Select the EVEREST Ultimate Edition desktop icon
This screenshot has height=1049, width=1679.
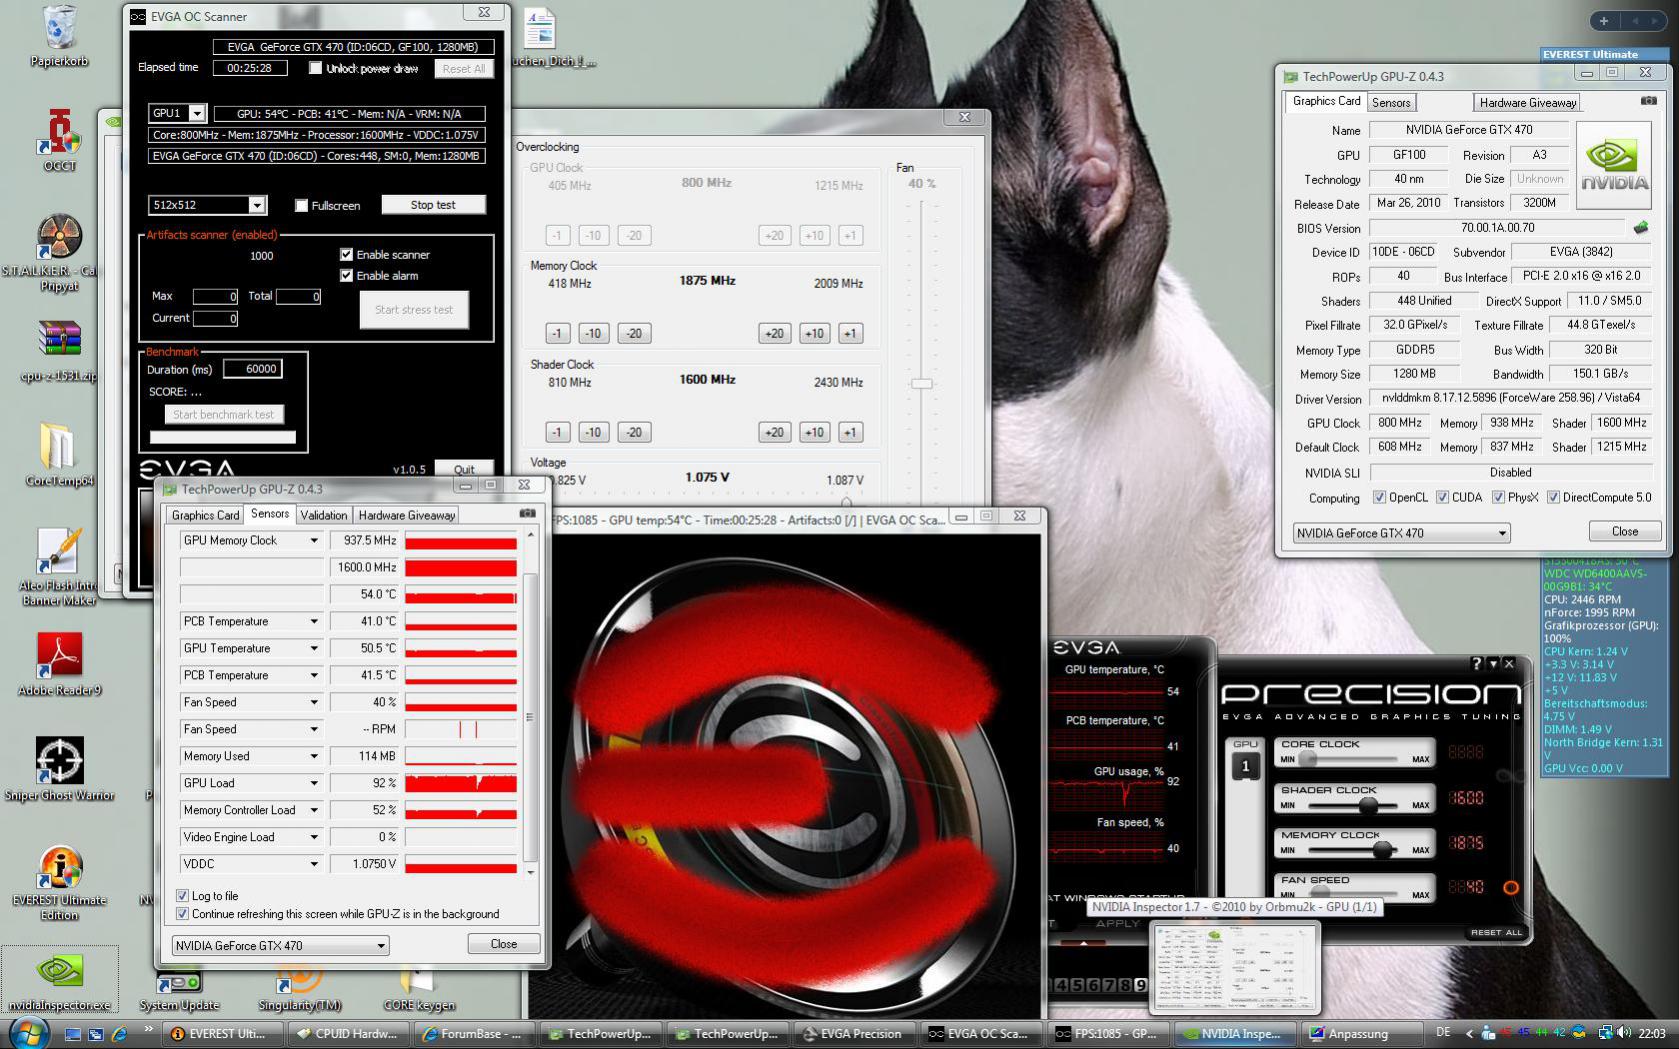tap(59, 883)
